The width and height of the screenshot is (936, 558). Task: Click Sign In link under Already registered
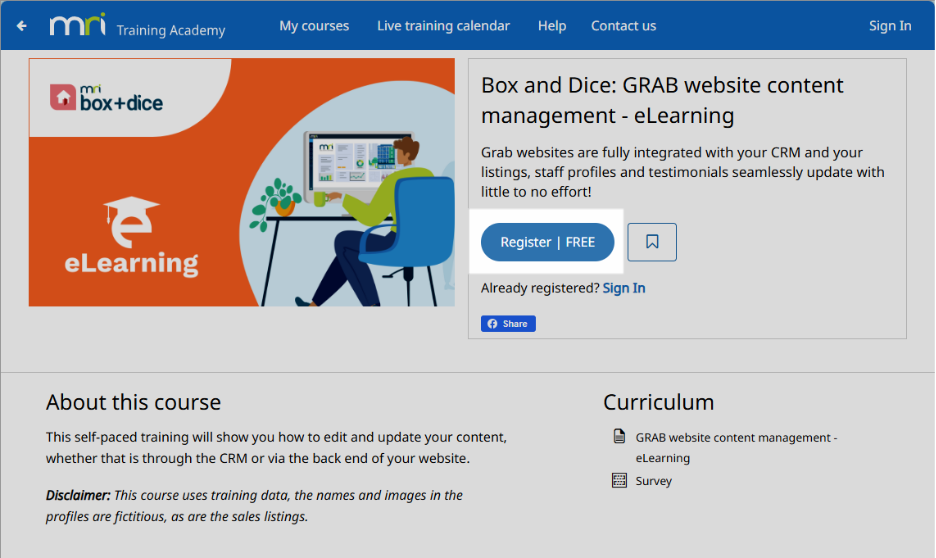tap(624, 288)
